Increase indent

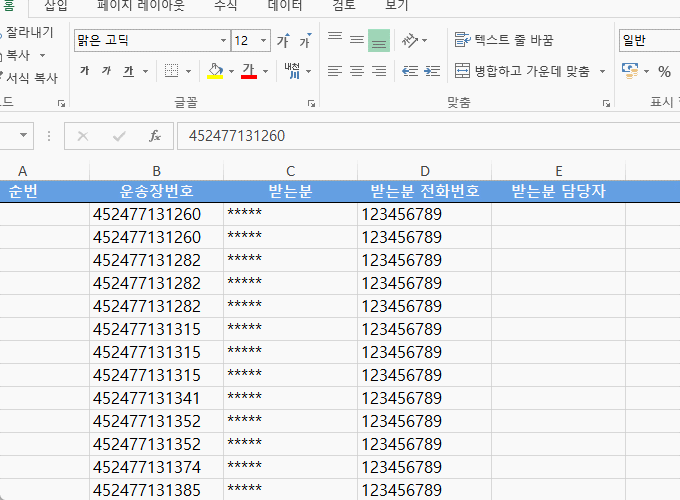(432, 71)
